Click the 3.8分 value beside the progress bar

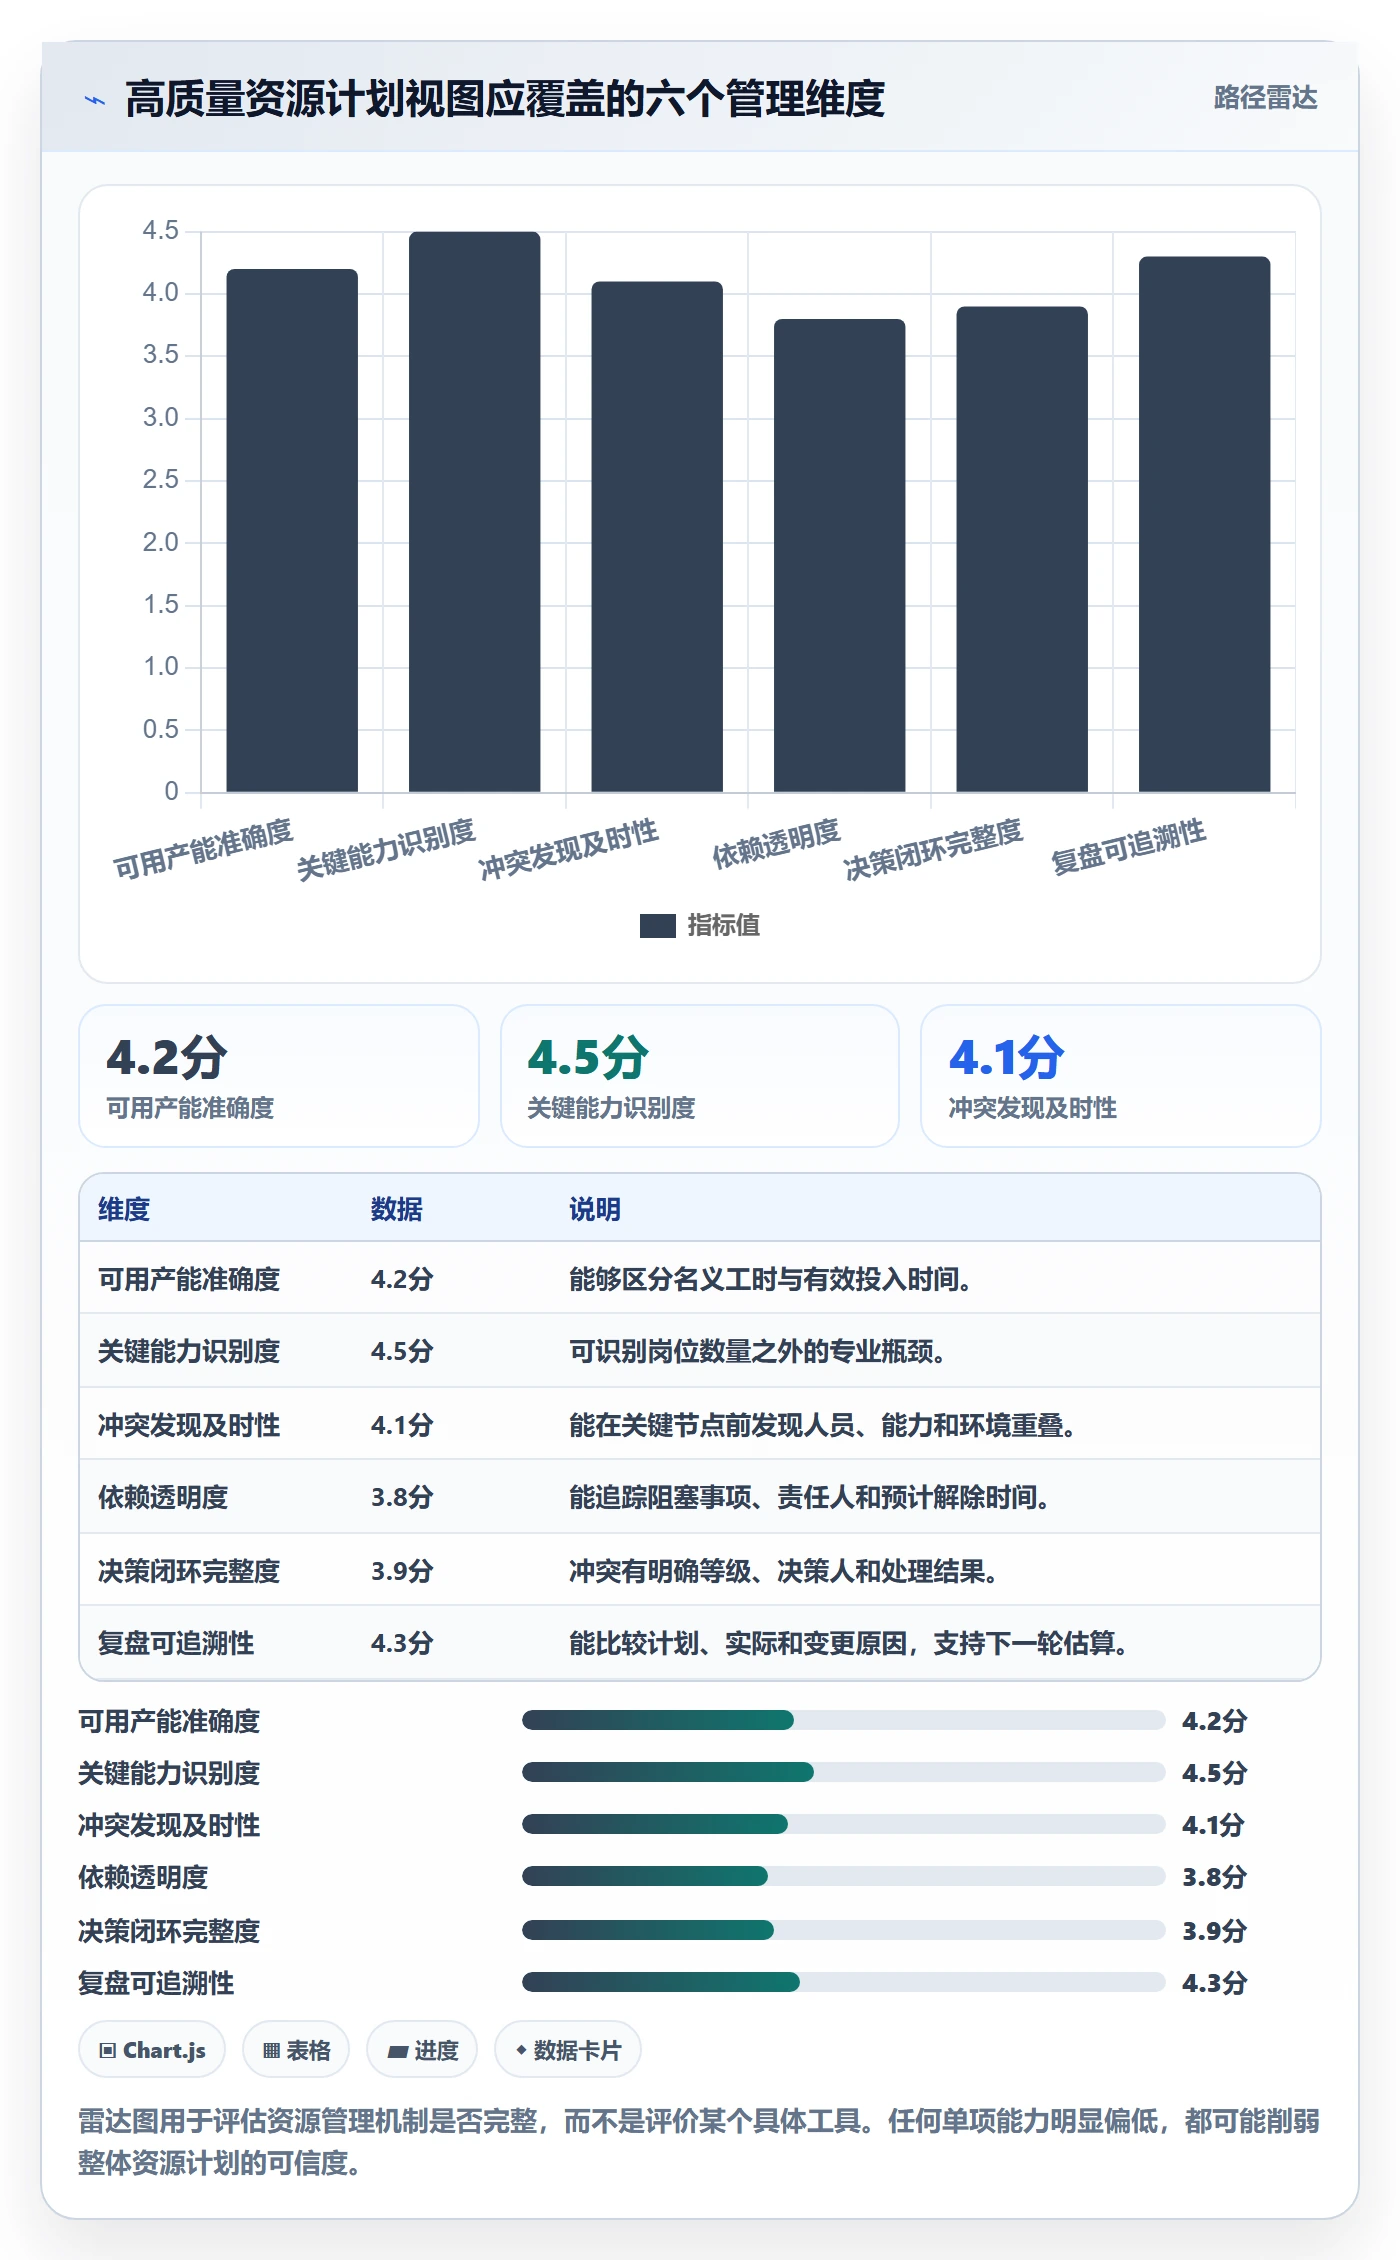pyautogui.click(x=1215, y=1877)
